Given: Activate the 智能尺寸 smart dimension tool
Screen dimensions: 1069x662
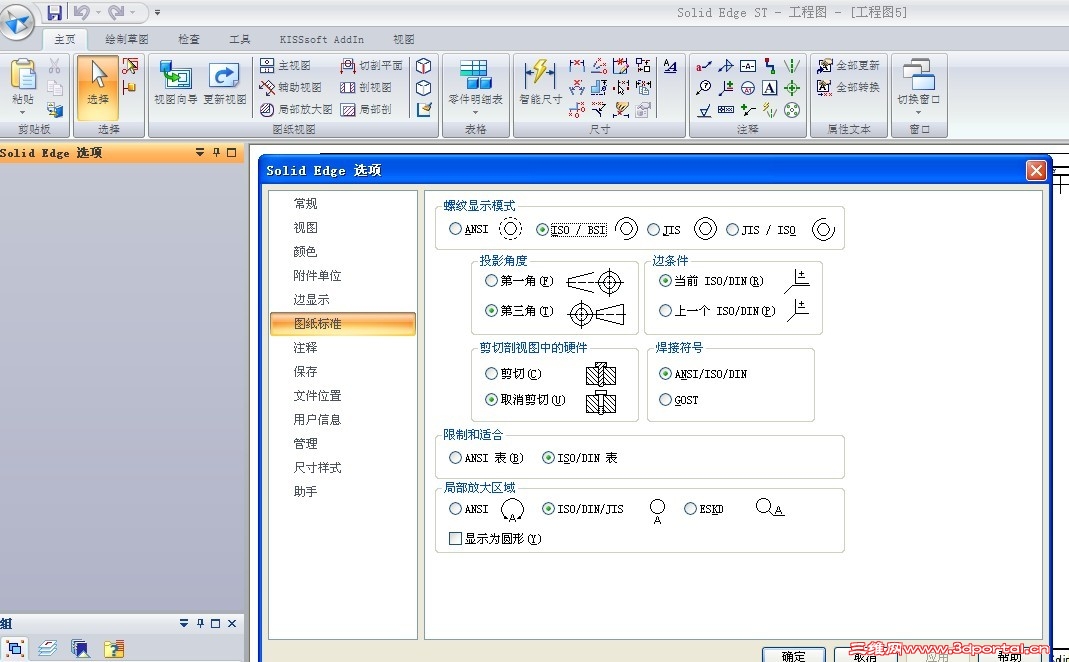Looking at the screenshot, I should pyautogui.click(x=540, y=82).
